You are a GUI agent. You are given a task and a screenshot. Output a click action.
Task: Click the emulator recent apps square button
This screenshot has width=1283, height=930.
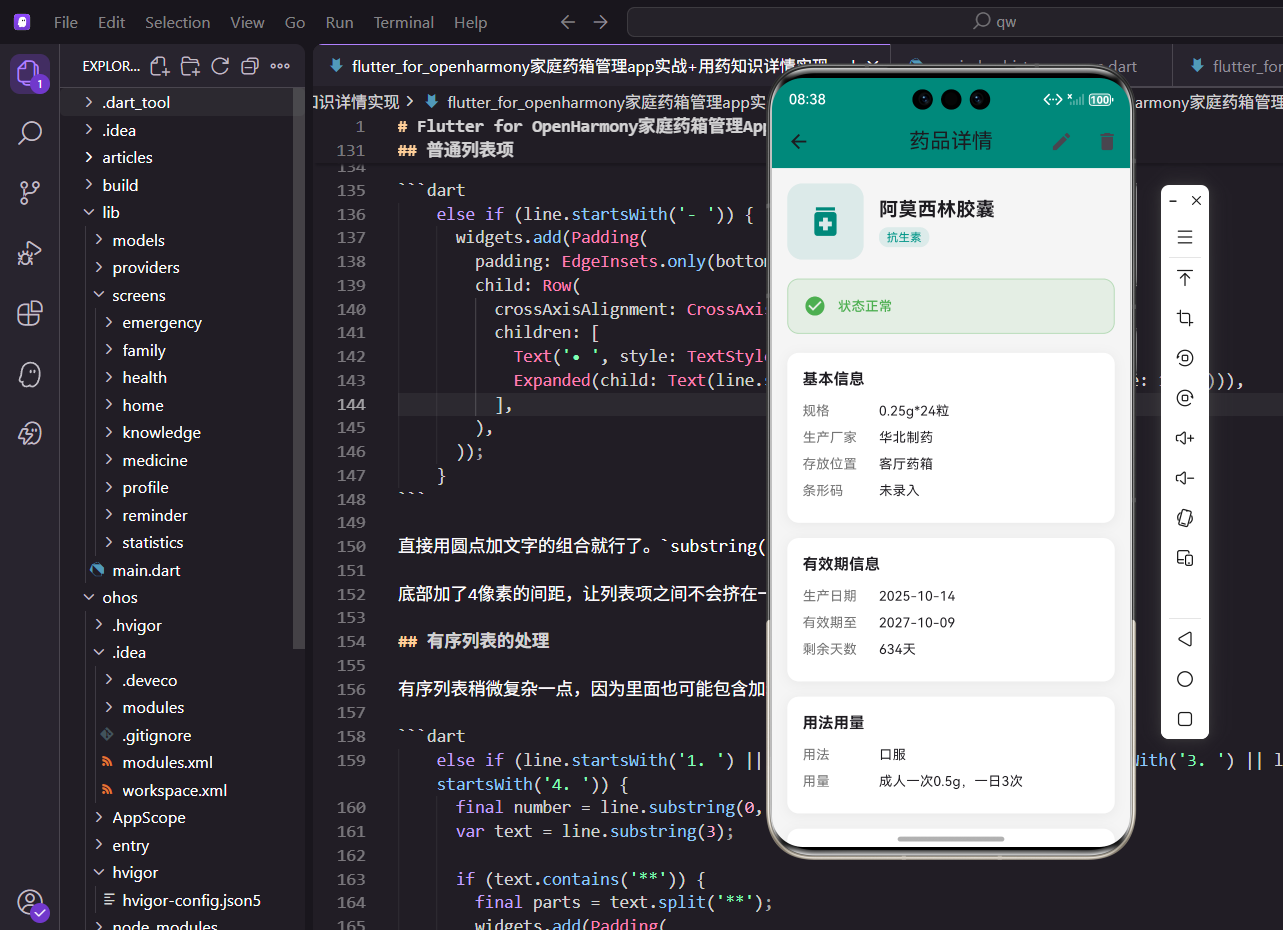point(1185,719)
